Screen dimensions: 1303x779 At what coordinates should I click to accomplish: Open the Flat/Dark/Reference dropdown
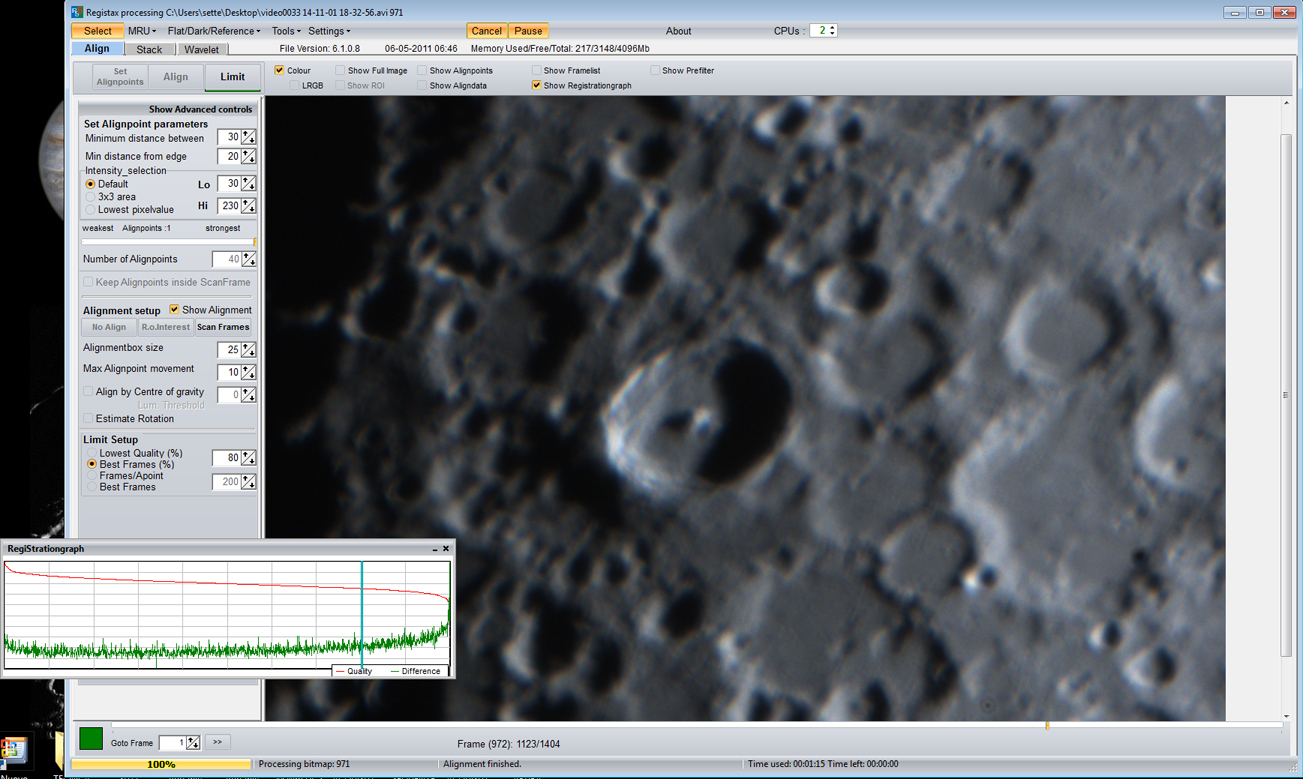(213, 31)
